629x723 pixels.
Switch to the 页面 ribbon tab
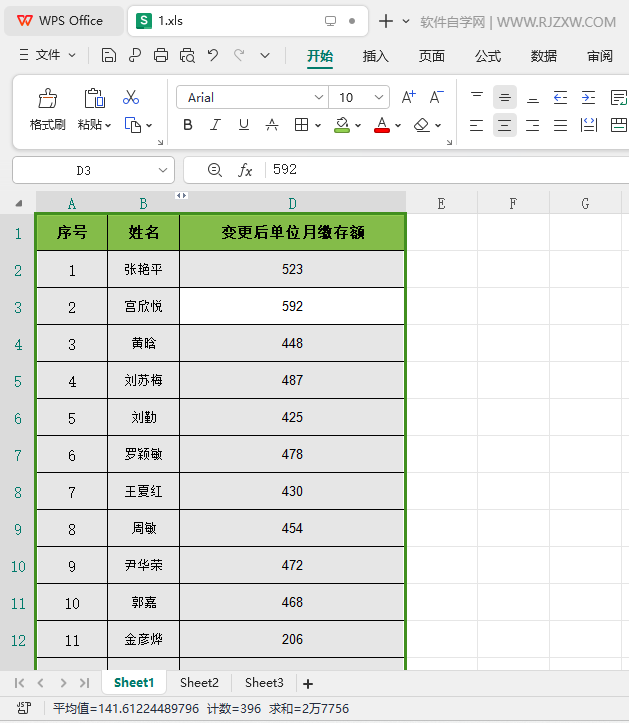(x=432, y=56)
